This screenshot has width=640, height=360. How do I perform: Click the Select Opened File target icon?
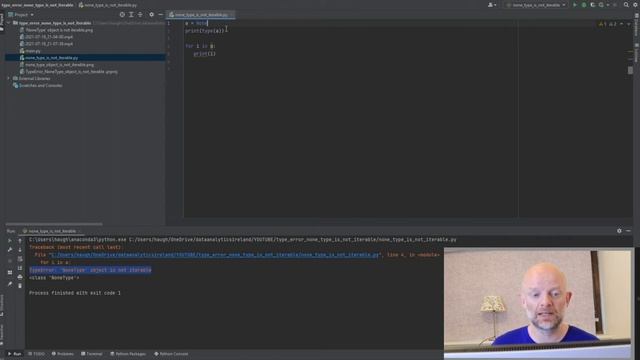coord(122,14)
